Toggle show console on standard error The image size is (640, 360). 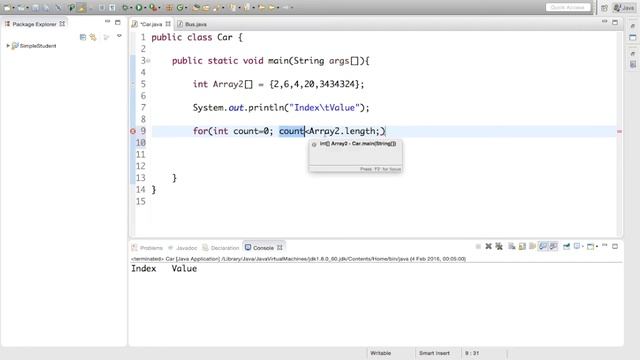click(553, 246)
